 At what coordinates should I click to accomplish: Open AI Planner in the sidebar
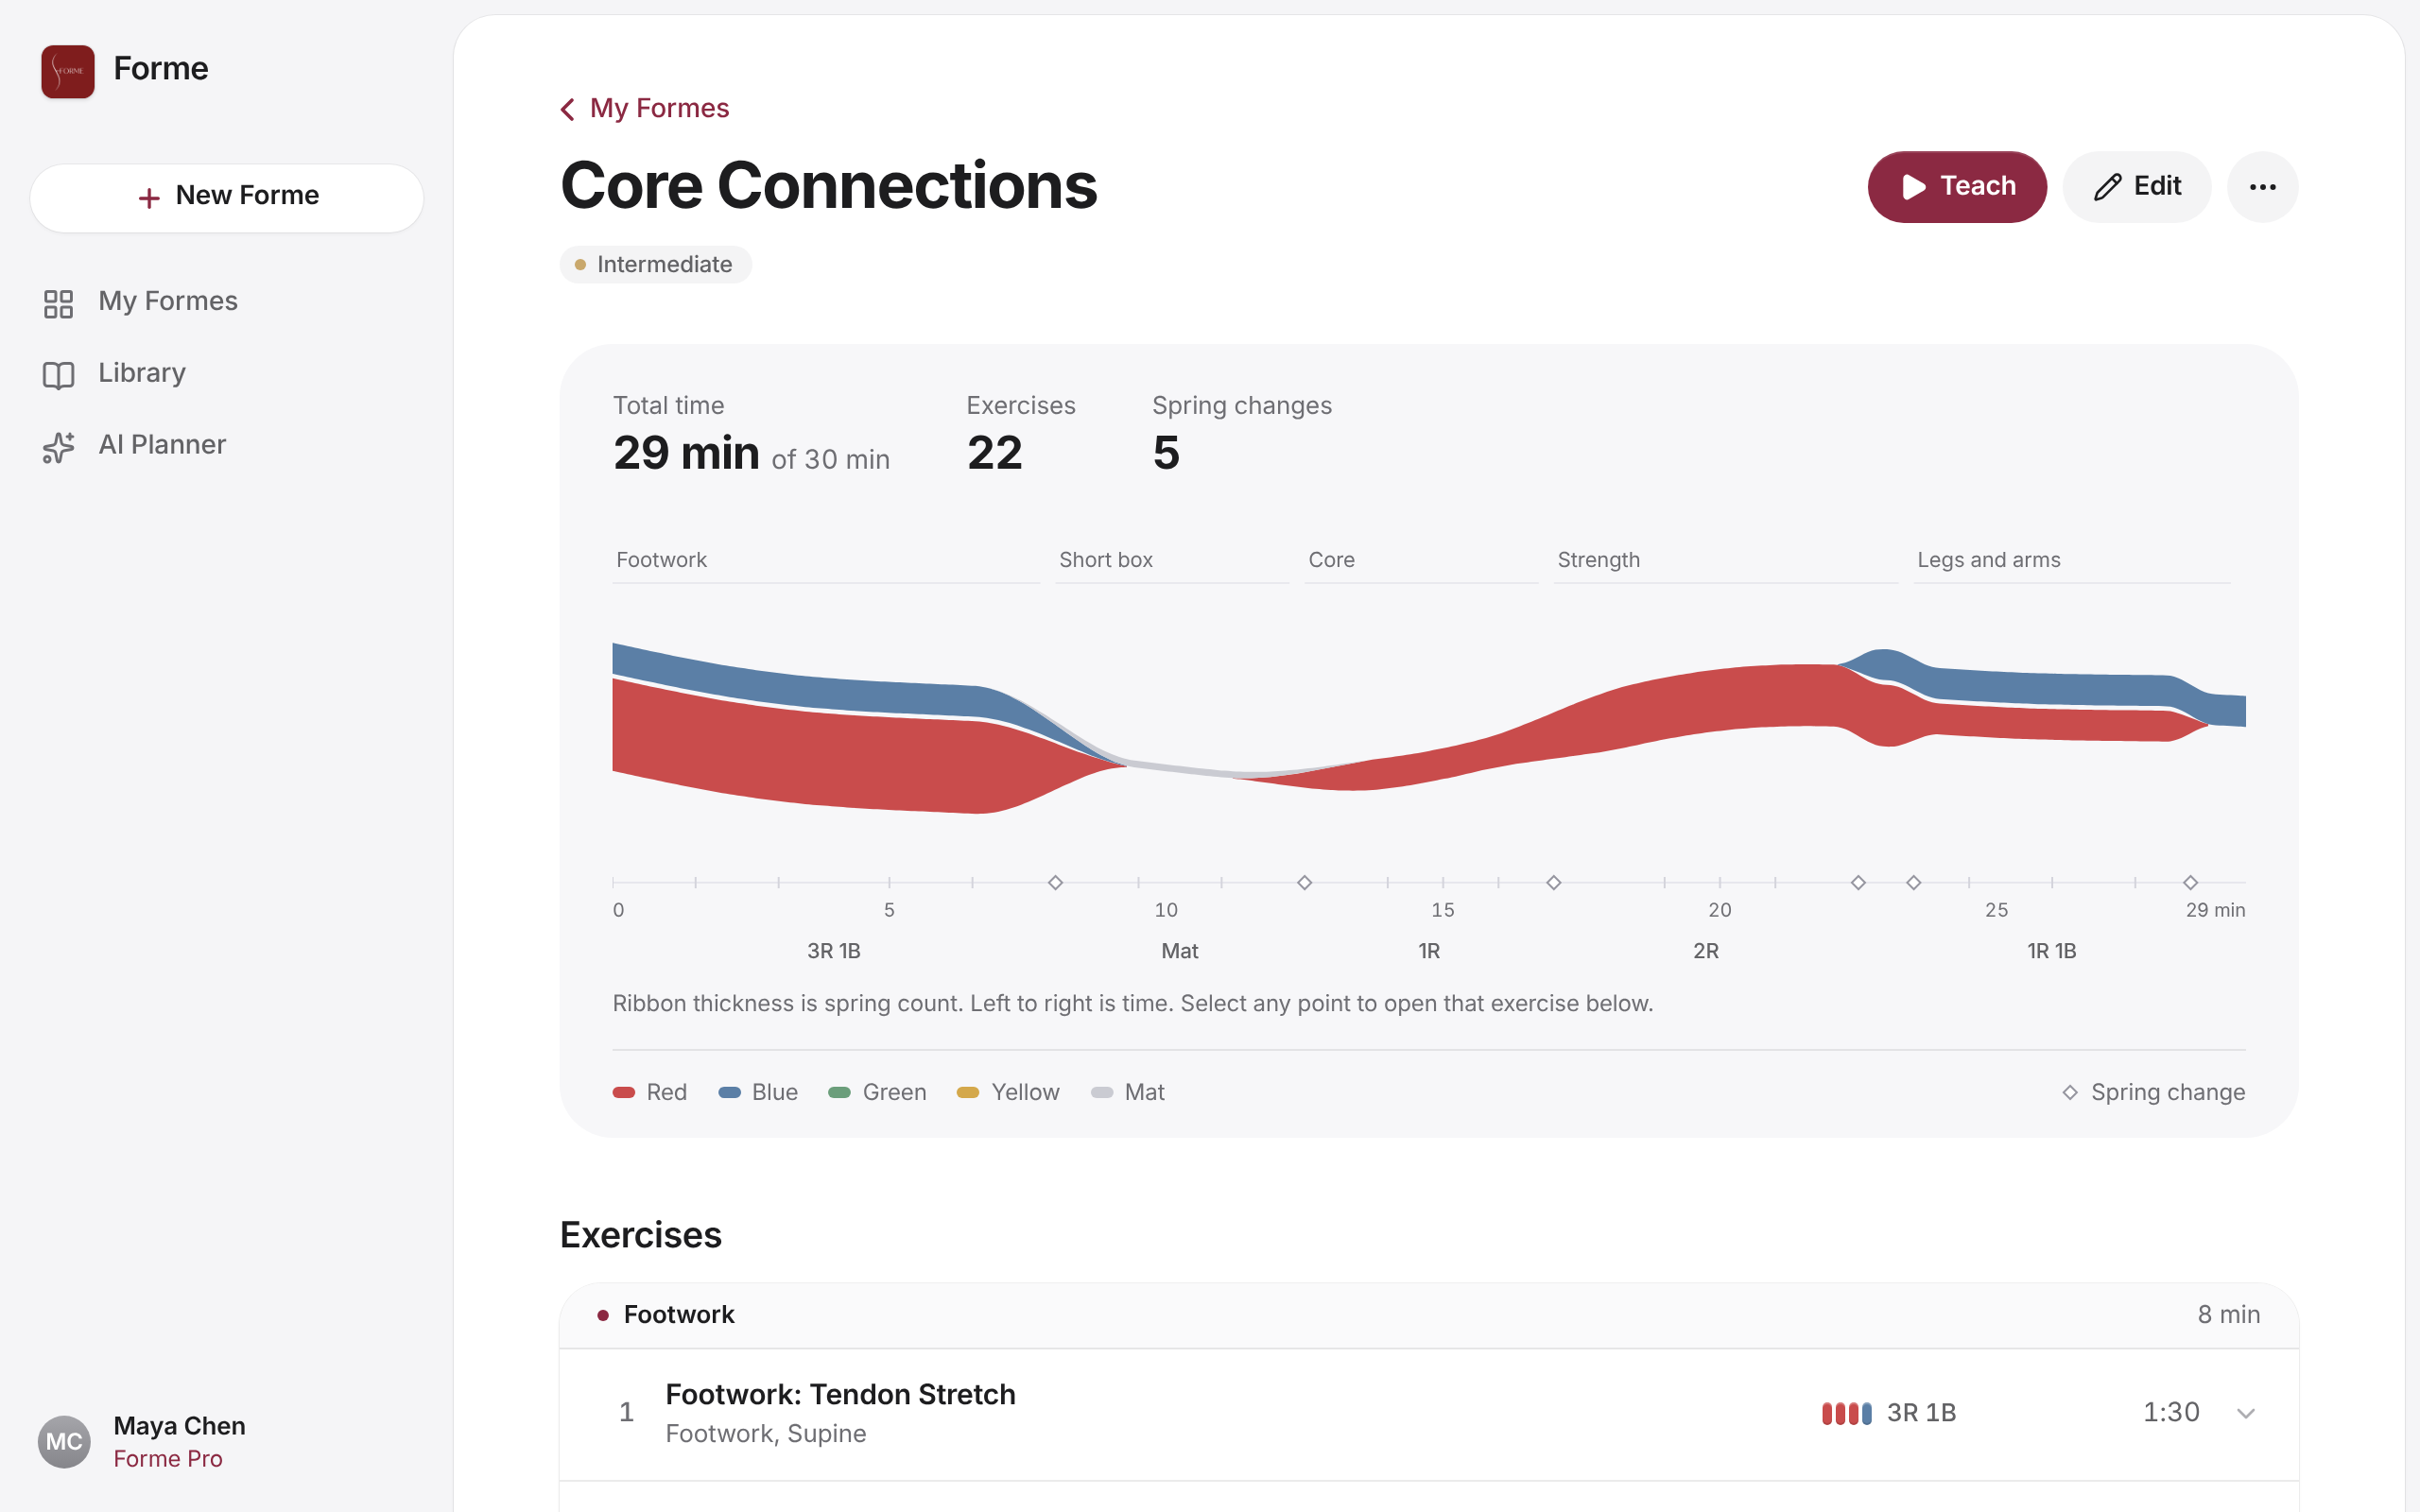(x=227, y=446)
